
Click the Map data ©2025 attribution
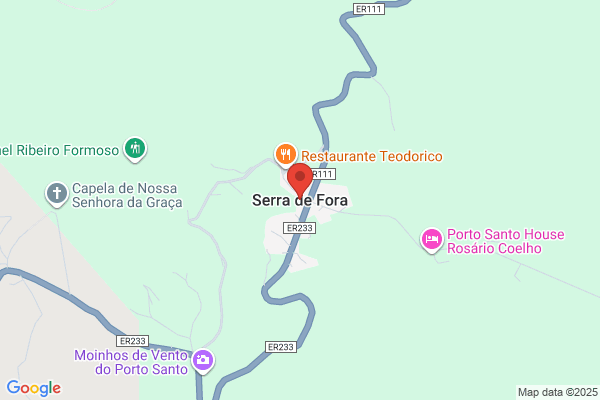pyautogui.click(x=558, y=392)
